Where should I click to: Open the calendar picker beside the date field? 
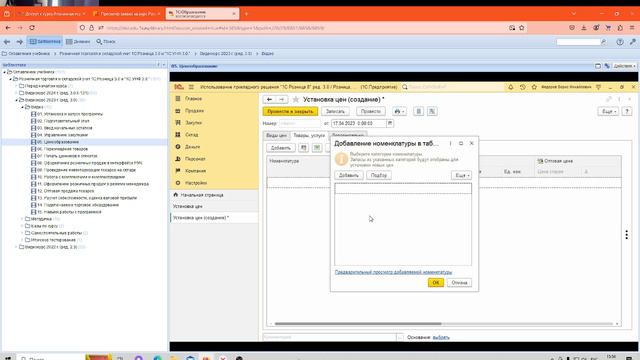click(390, 123)
